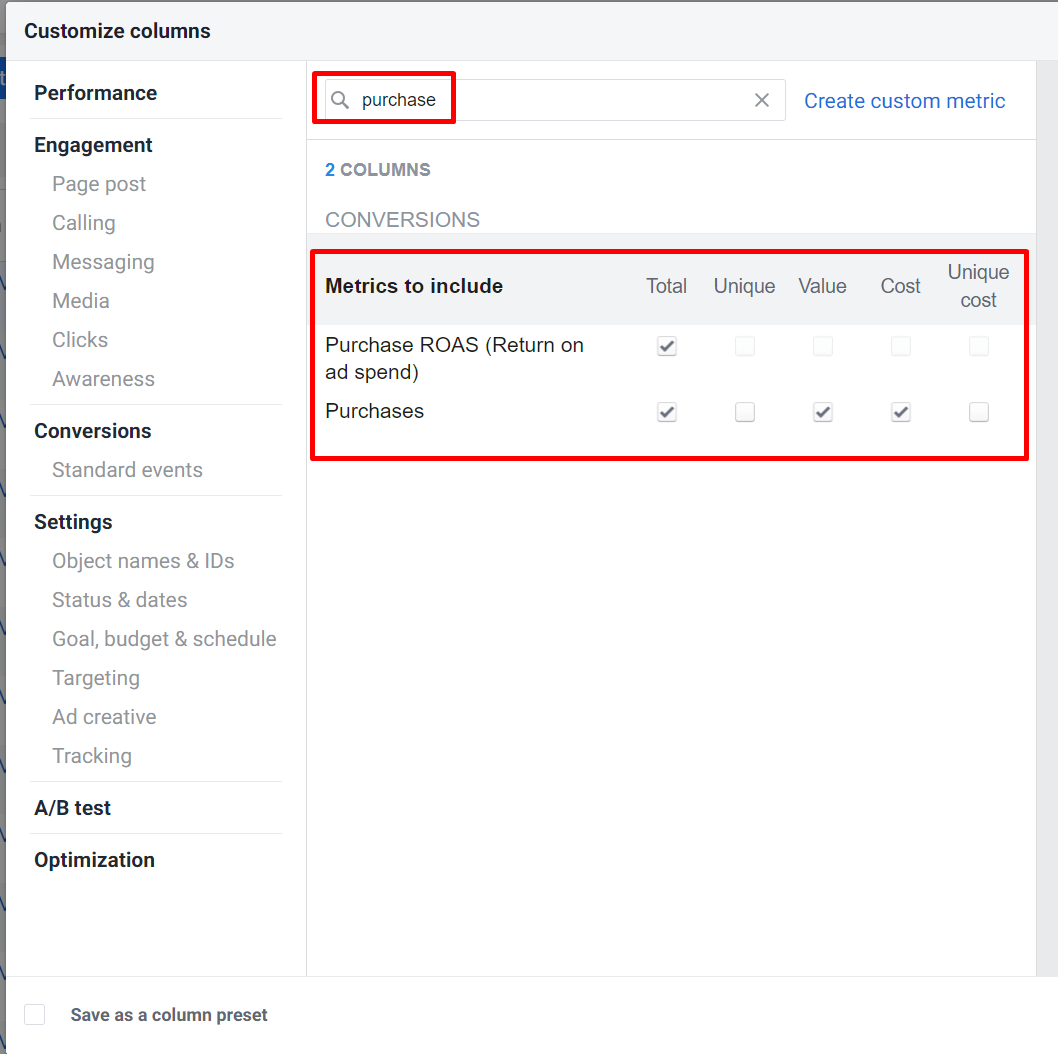This screenshot has height=1054, width=1058.
Task: Select Performance category in sidebar
Action: tap(95, 93)
